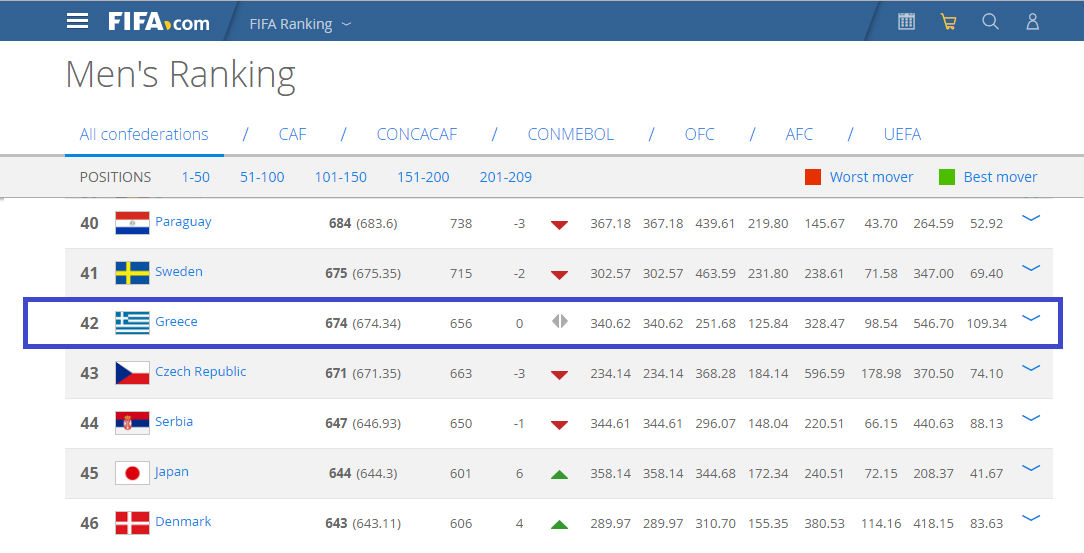Open the Czech Republic team link
The image size is (1084, 553).
[x=200, y=372]
